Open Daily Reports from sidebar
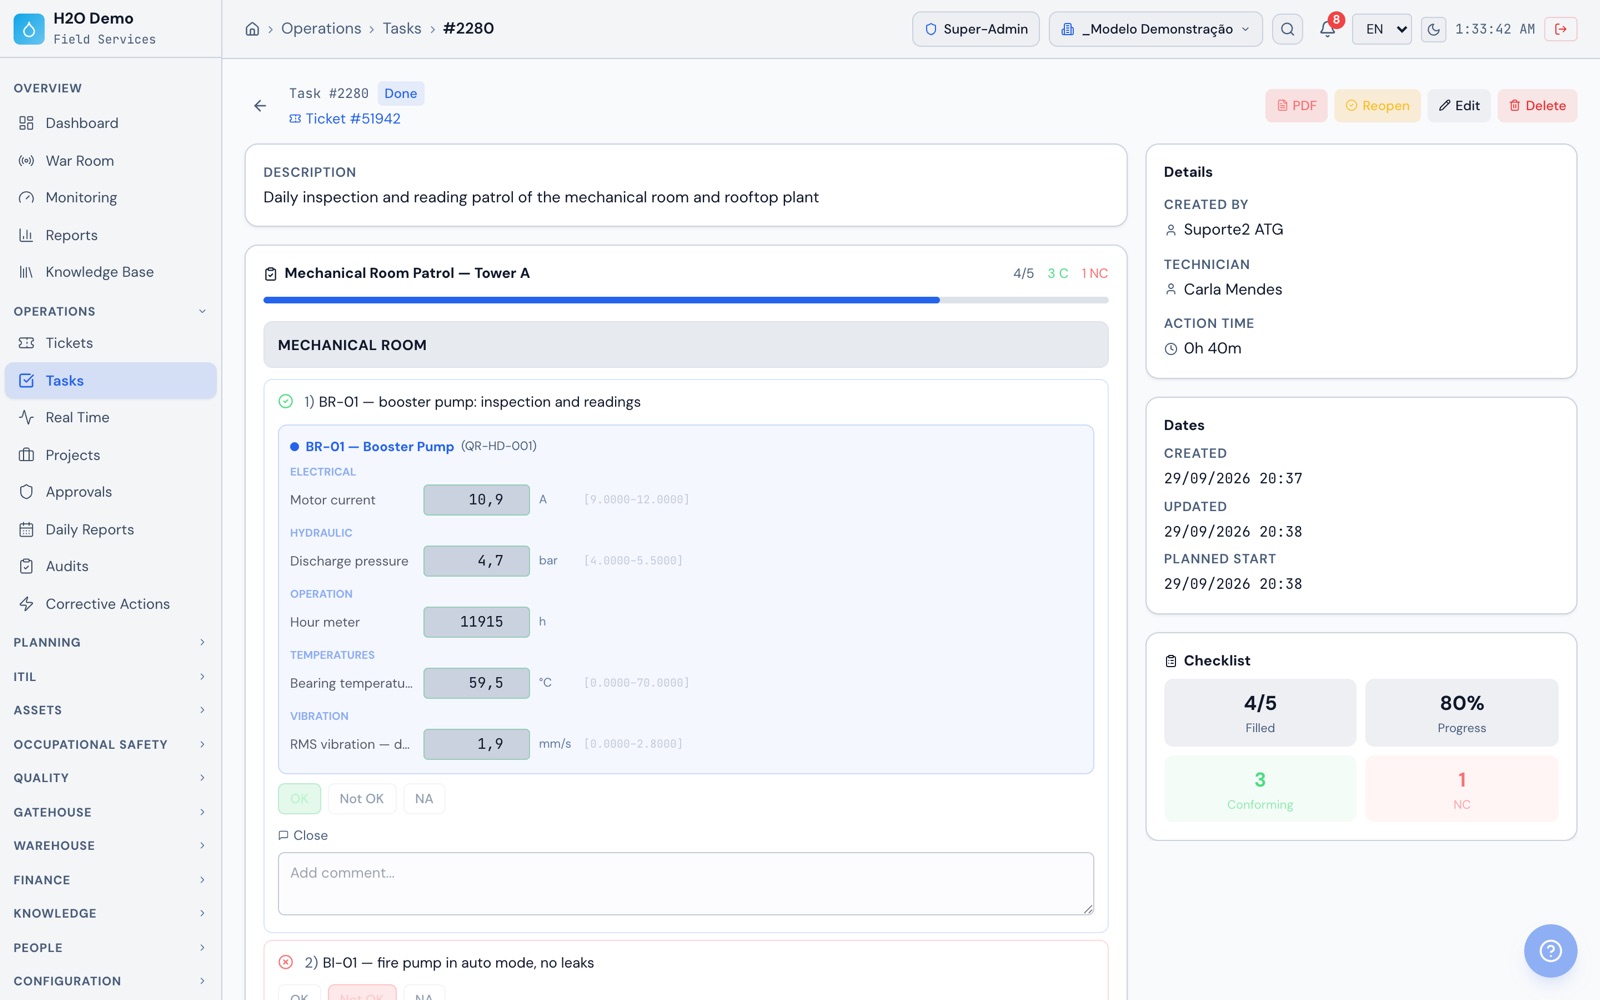This screenshot has width=1600, height=1000. pos(110,529)
